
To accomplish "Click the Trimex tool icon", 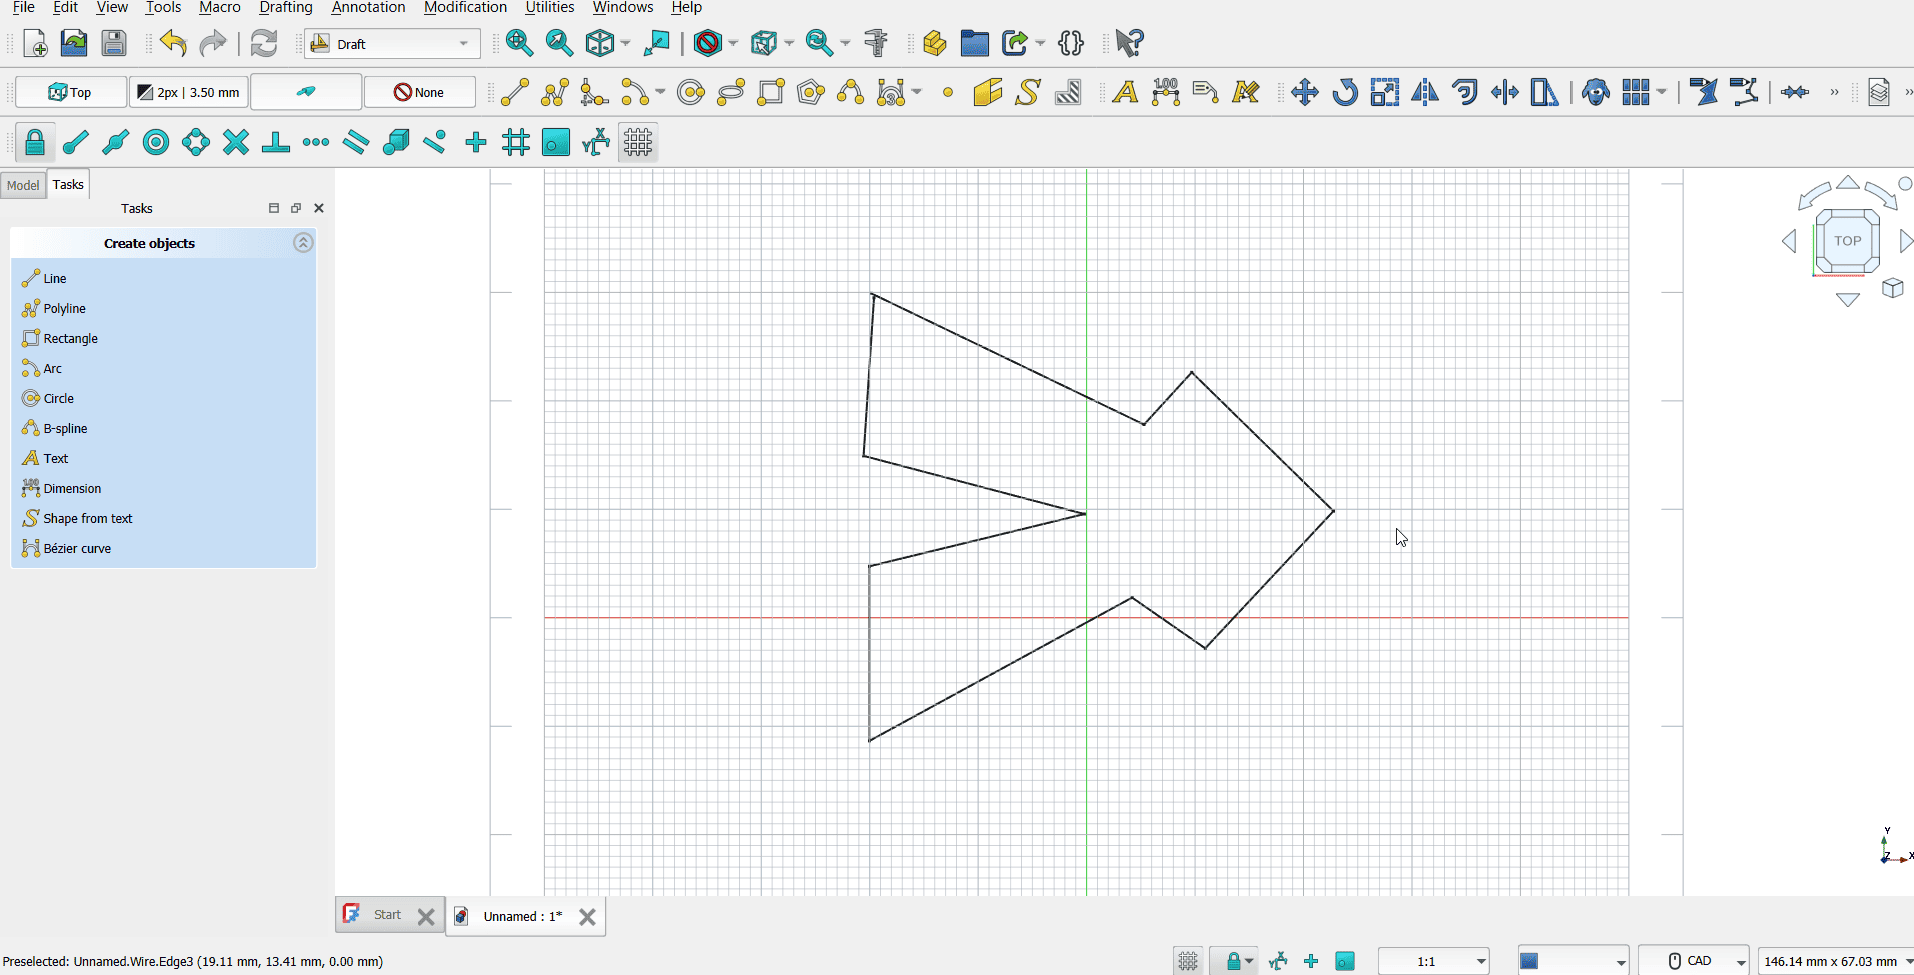I will pyautogui.click(x=1505, y=93).
